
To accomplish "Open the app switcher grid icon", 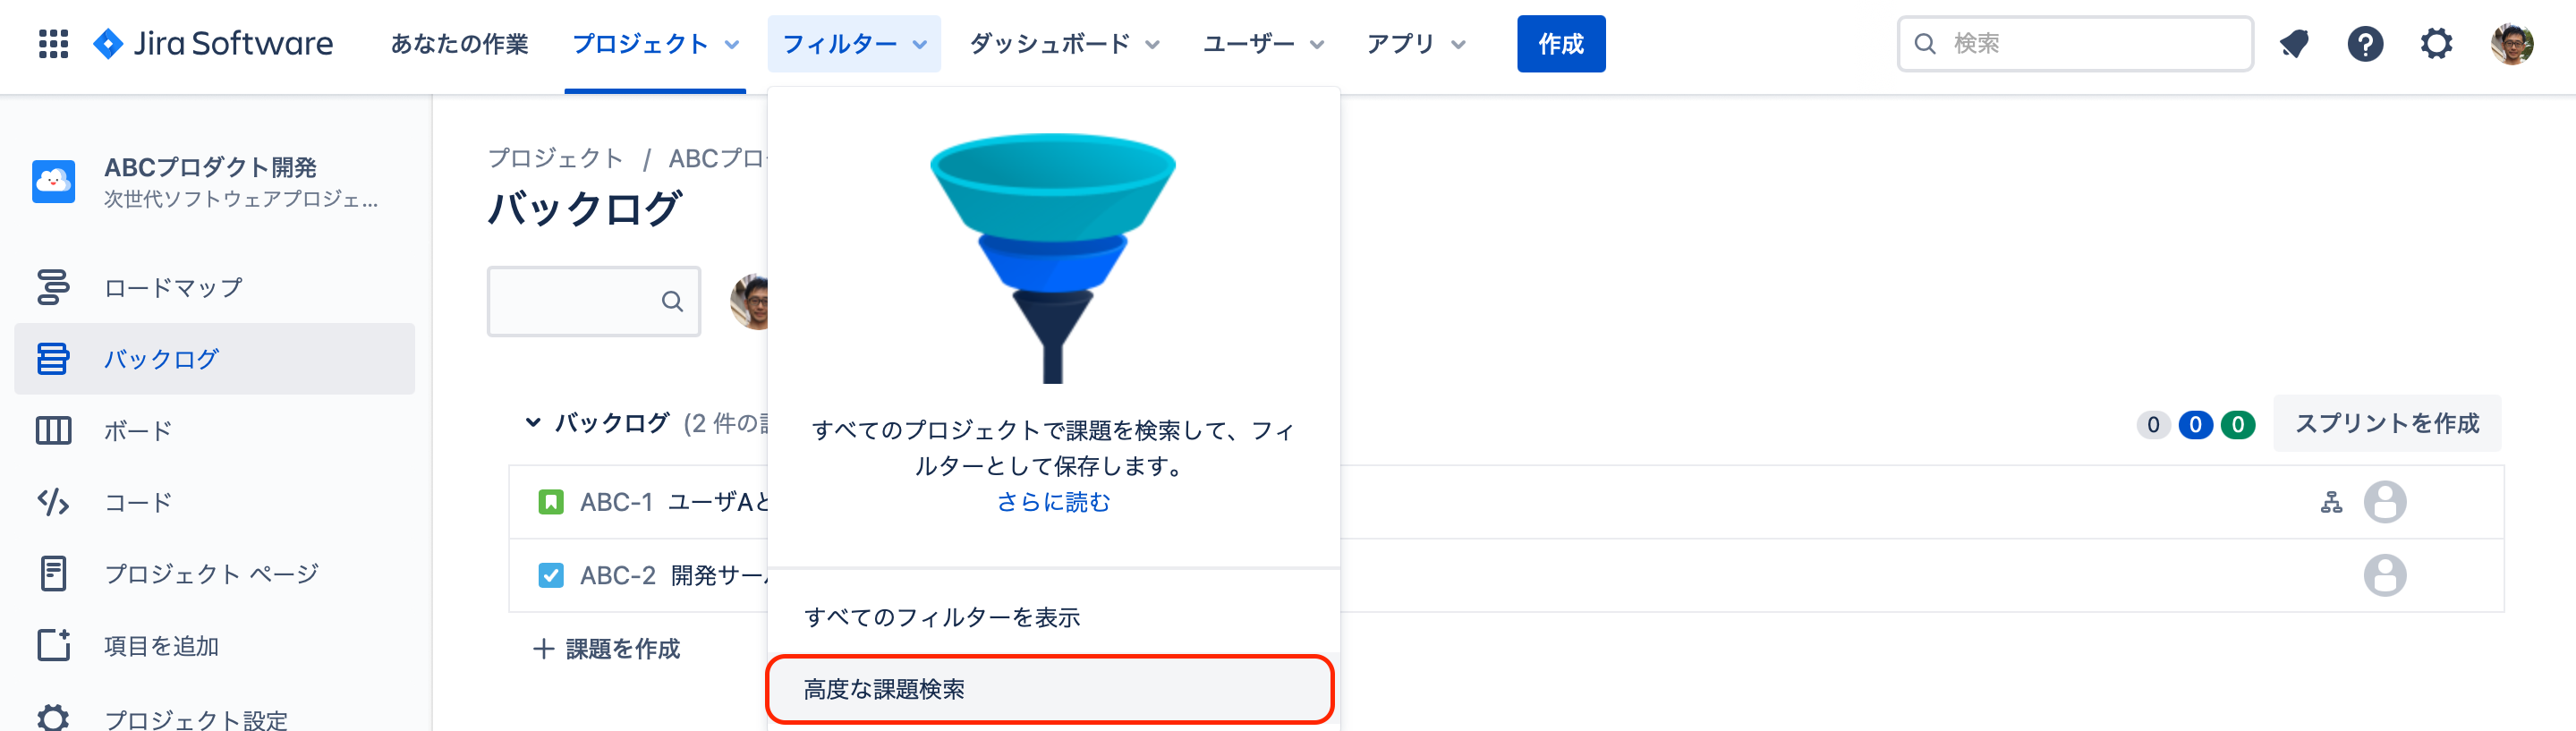I will (53, 44).
